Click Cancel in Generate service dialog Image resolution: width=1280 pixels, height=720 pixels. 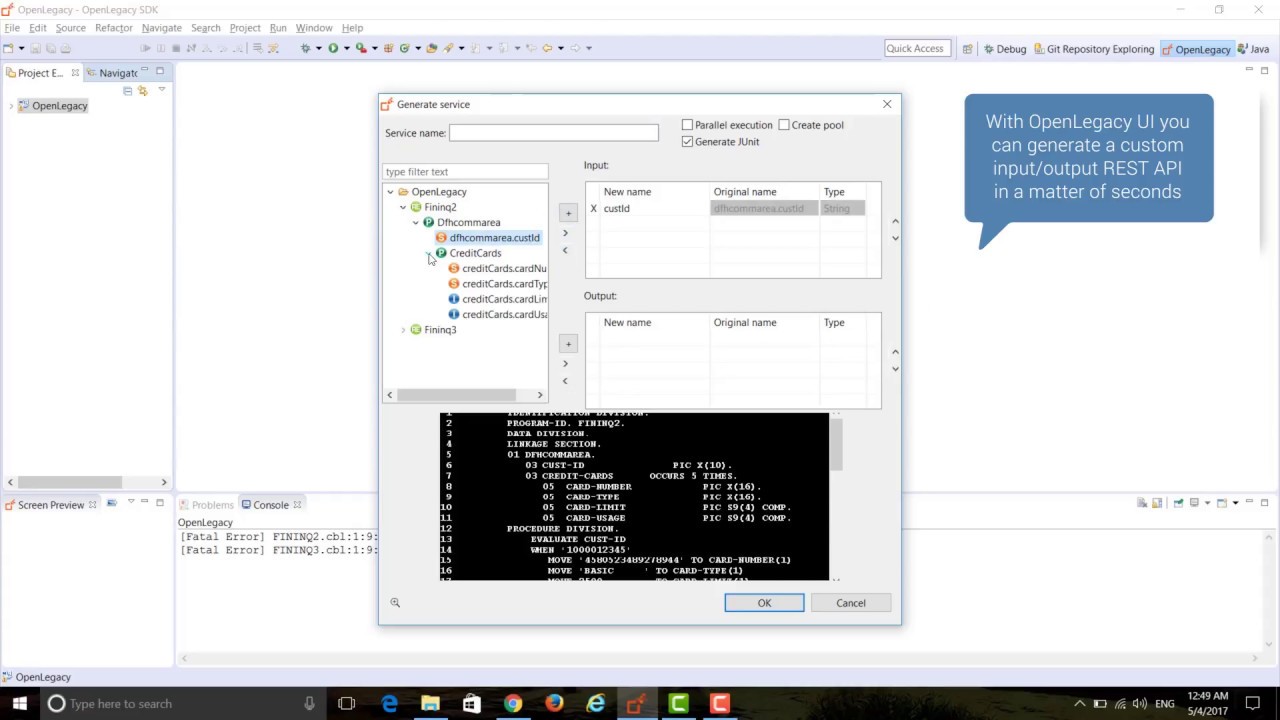pyautogui.click(x=851, y=603)
